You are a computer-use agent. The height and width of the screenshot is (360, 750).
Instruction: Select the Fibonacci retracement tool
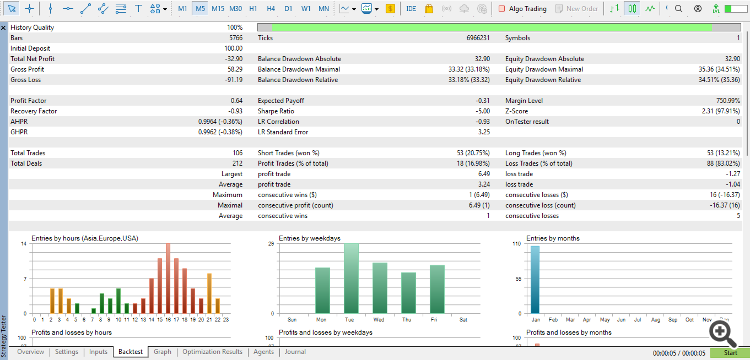pyautogui.click(x=121, y=8)
